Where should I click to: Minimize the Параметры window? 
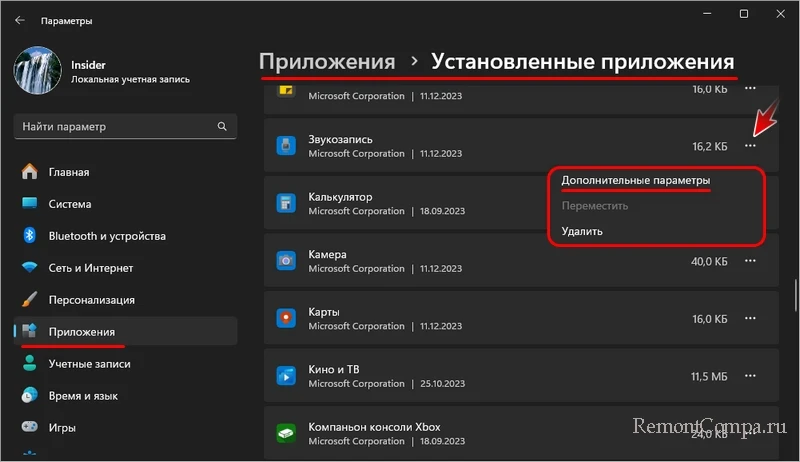point(707,14)
